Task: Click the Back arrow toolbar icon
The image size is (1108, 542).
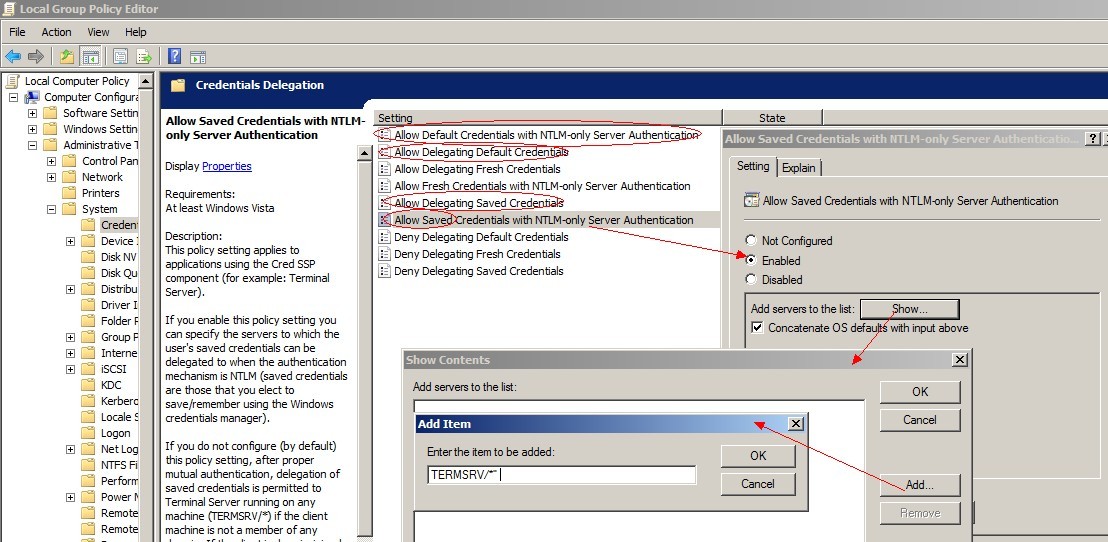Action: click(13, 56)
